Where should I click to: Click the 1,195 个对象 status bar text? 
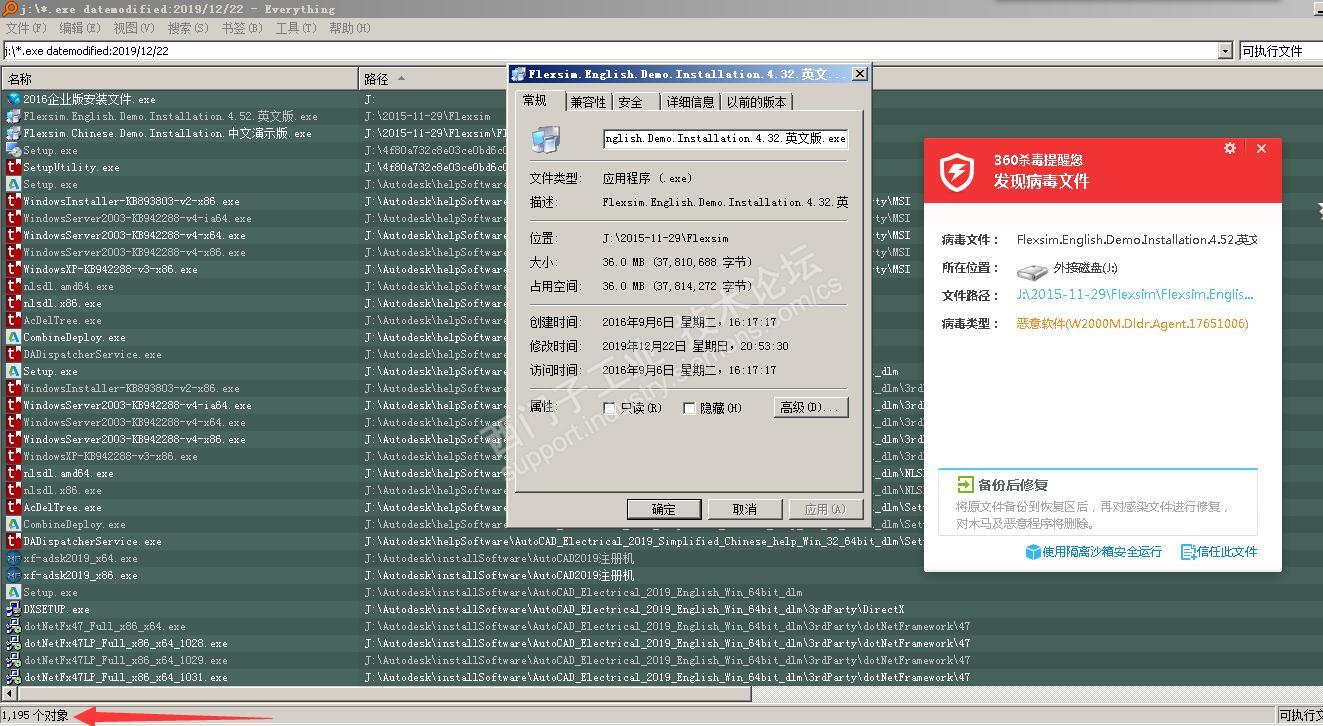click(x=36, y=715)
